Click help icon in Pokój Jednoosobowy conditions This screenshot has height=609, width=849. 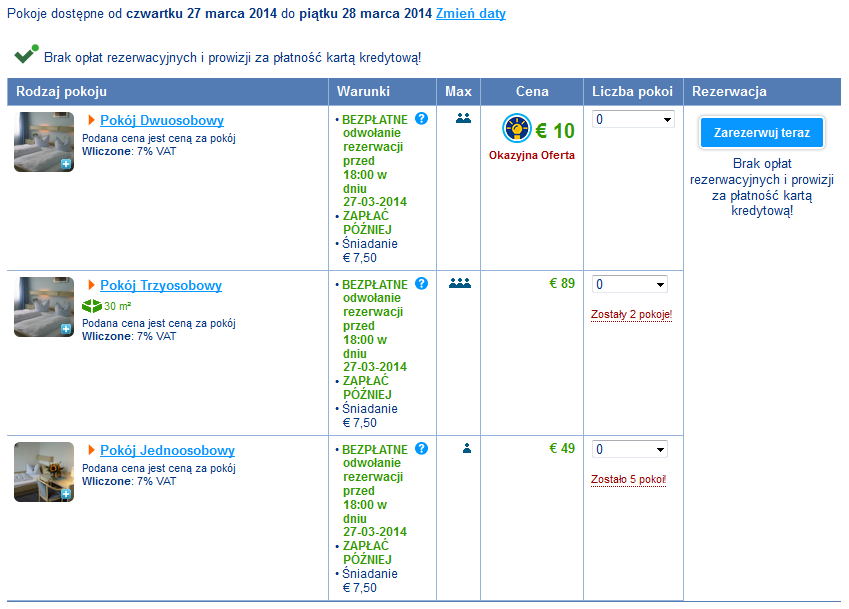(x=421, y=448)
